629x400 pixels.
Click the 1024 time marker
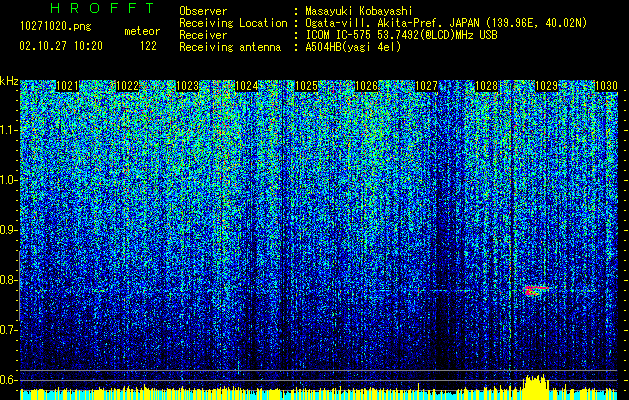coord(247,86)
